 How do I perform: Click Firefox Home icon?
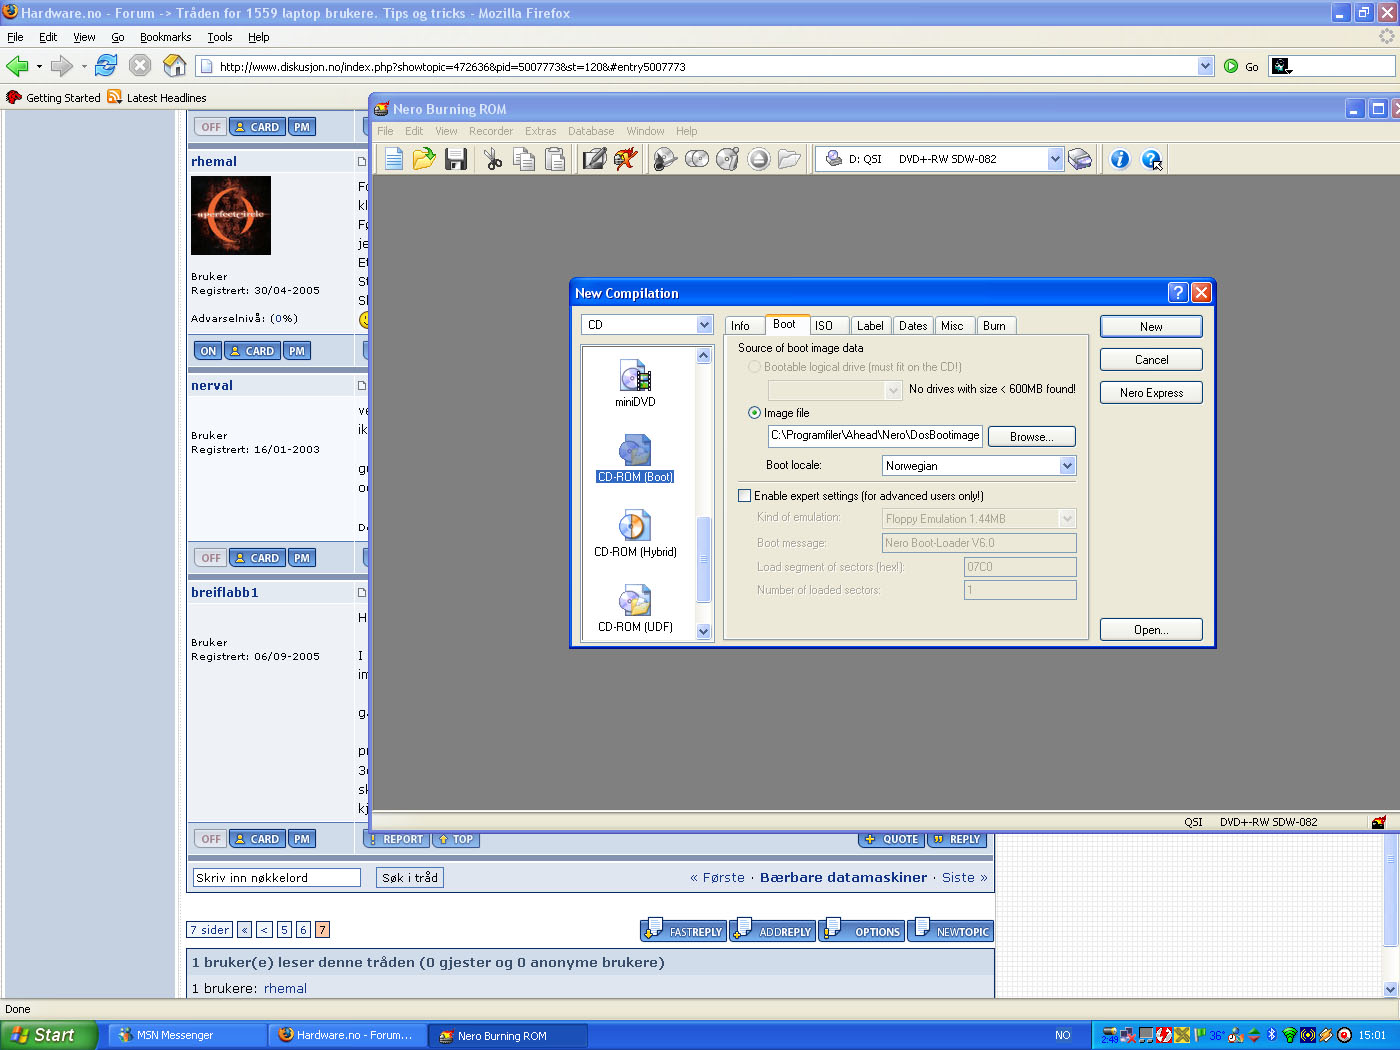pos(175,66)
